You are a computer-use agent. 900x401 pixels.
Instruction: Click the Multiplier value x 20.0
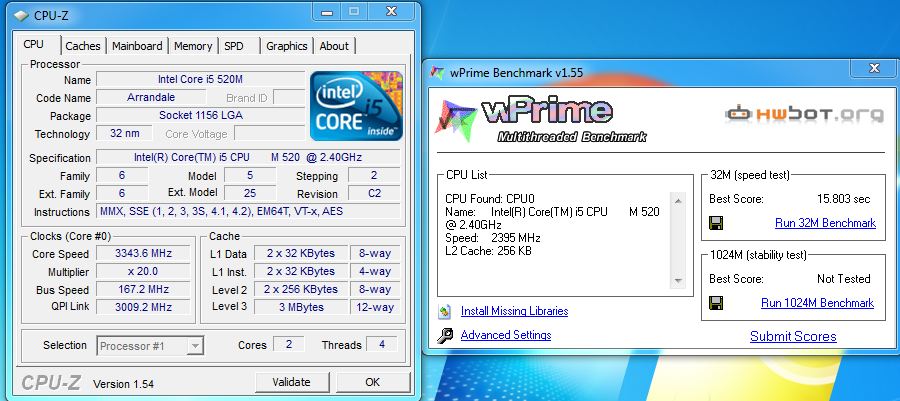pos(143,271)
